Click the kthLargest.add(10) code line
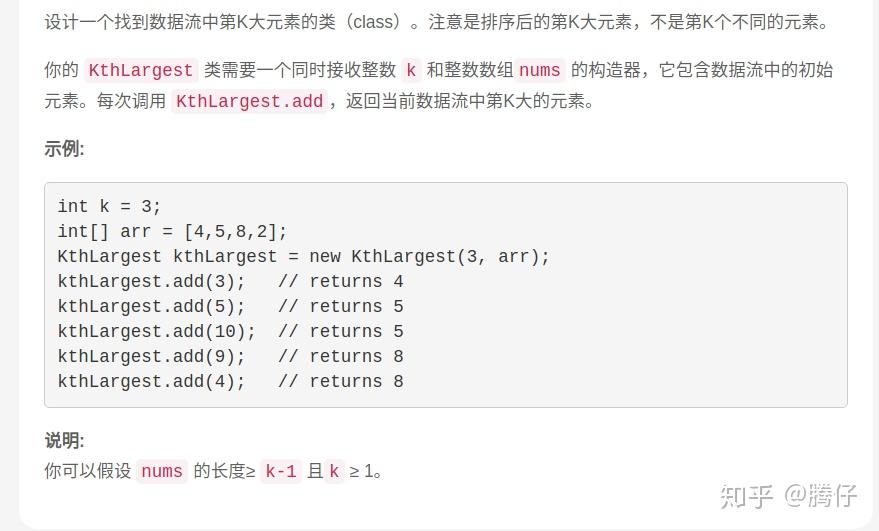 230,331
